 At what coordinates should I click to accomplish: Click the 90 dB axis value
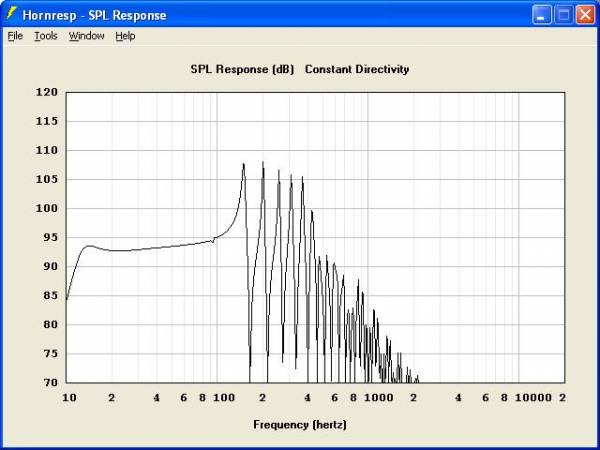tap(50, 266)
